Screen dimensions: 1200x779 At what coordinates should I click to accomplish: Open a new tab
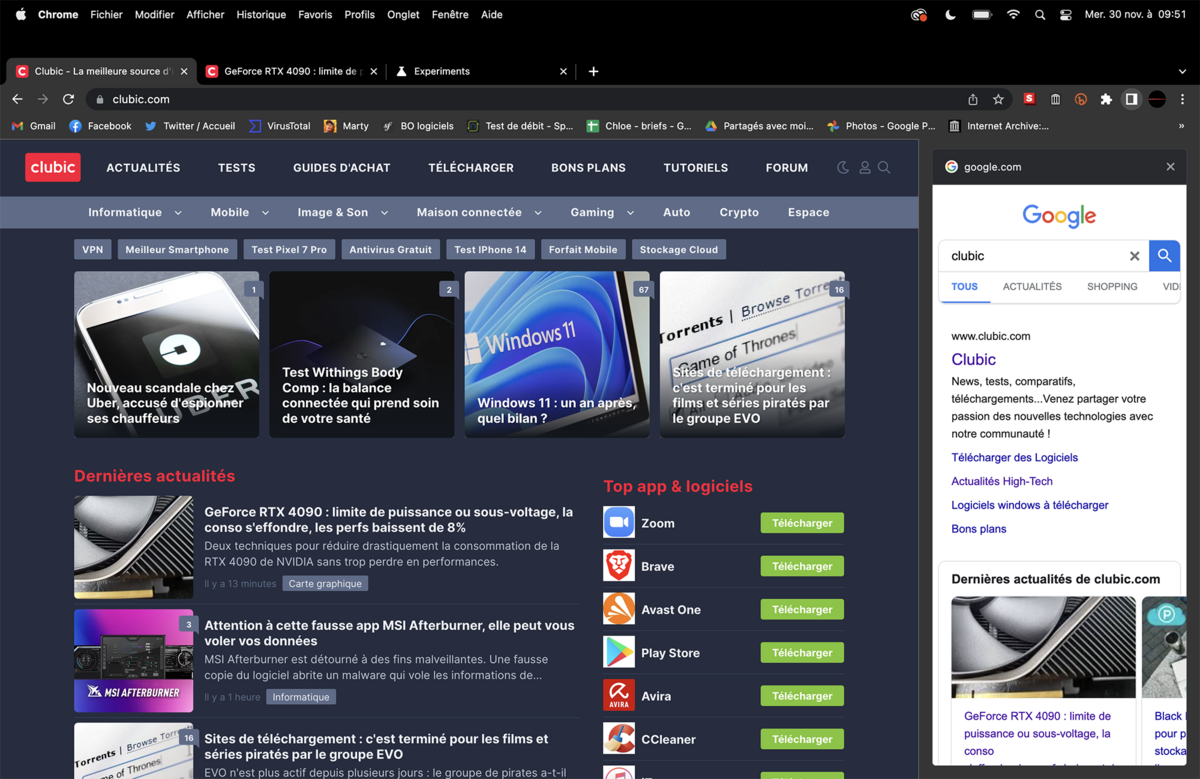593,71
